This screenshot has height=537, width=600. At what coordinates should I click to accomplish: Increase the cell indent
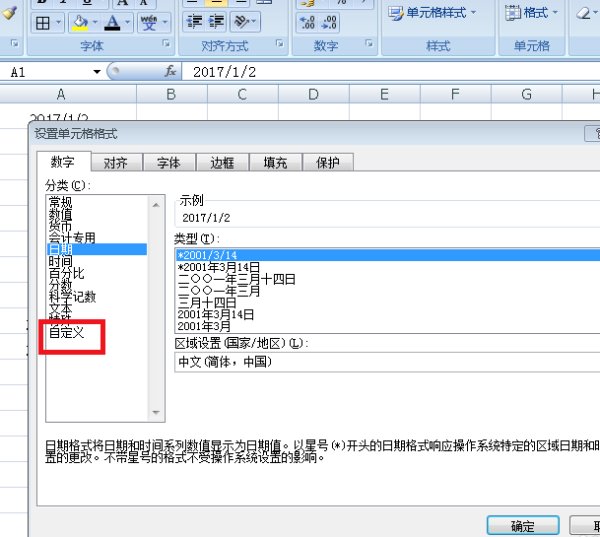(216, 21)
